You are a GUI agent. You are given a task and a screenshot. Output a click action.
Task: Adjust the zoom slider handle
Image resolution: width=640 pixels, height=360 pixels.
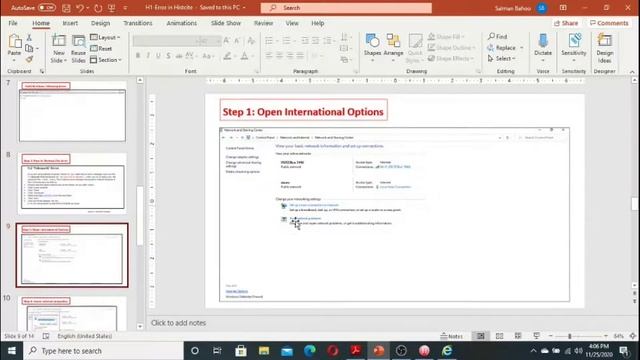pos(570,336)
